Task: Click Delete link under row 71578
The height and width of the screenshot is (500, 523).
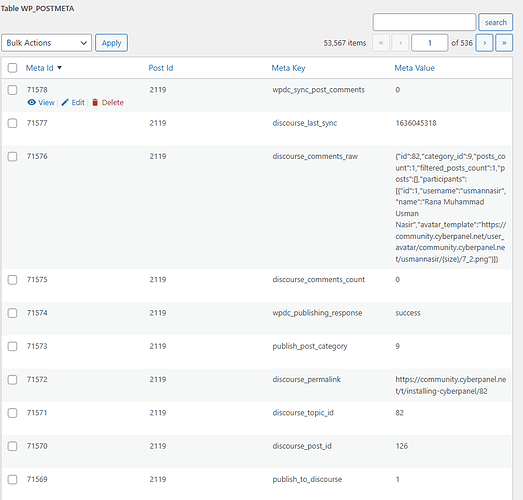Action: 113,102
